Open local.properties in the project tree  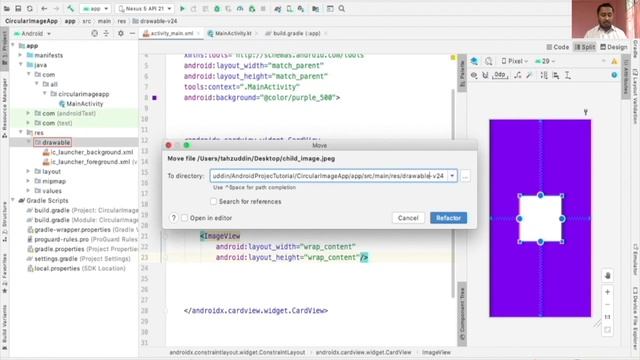click(76, 269)
